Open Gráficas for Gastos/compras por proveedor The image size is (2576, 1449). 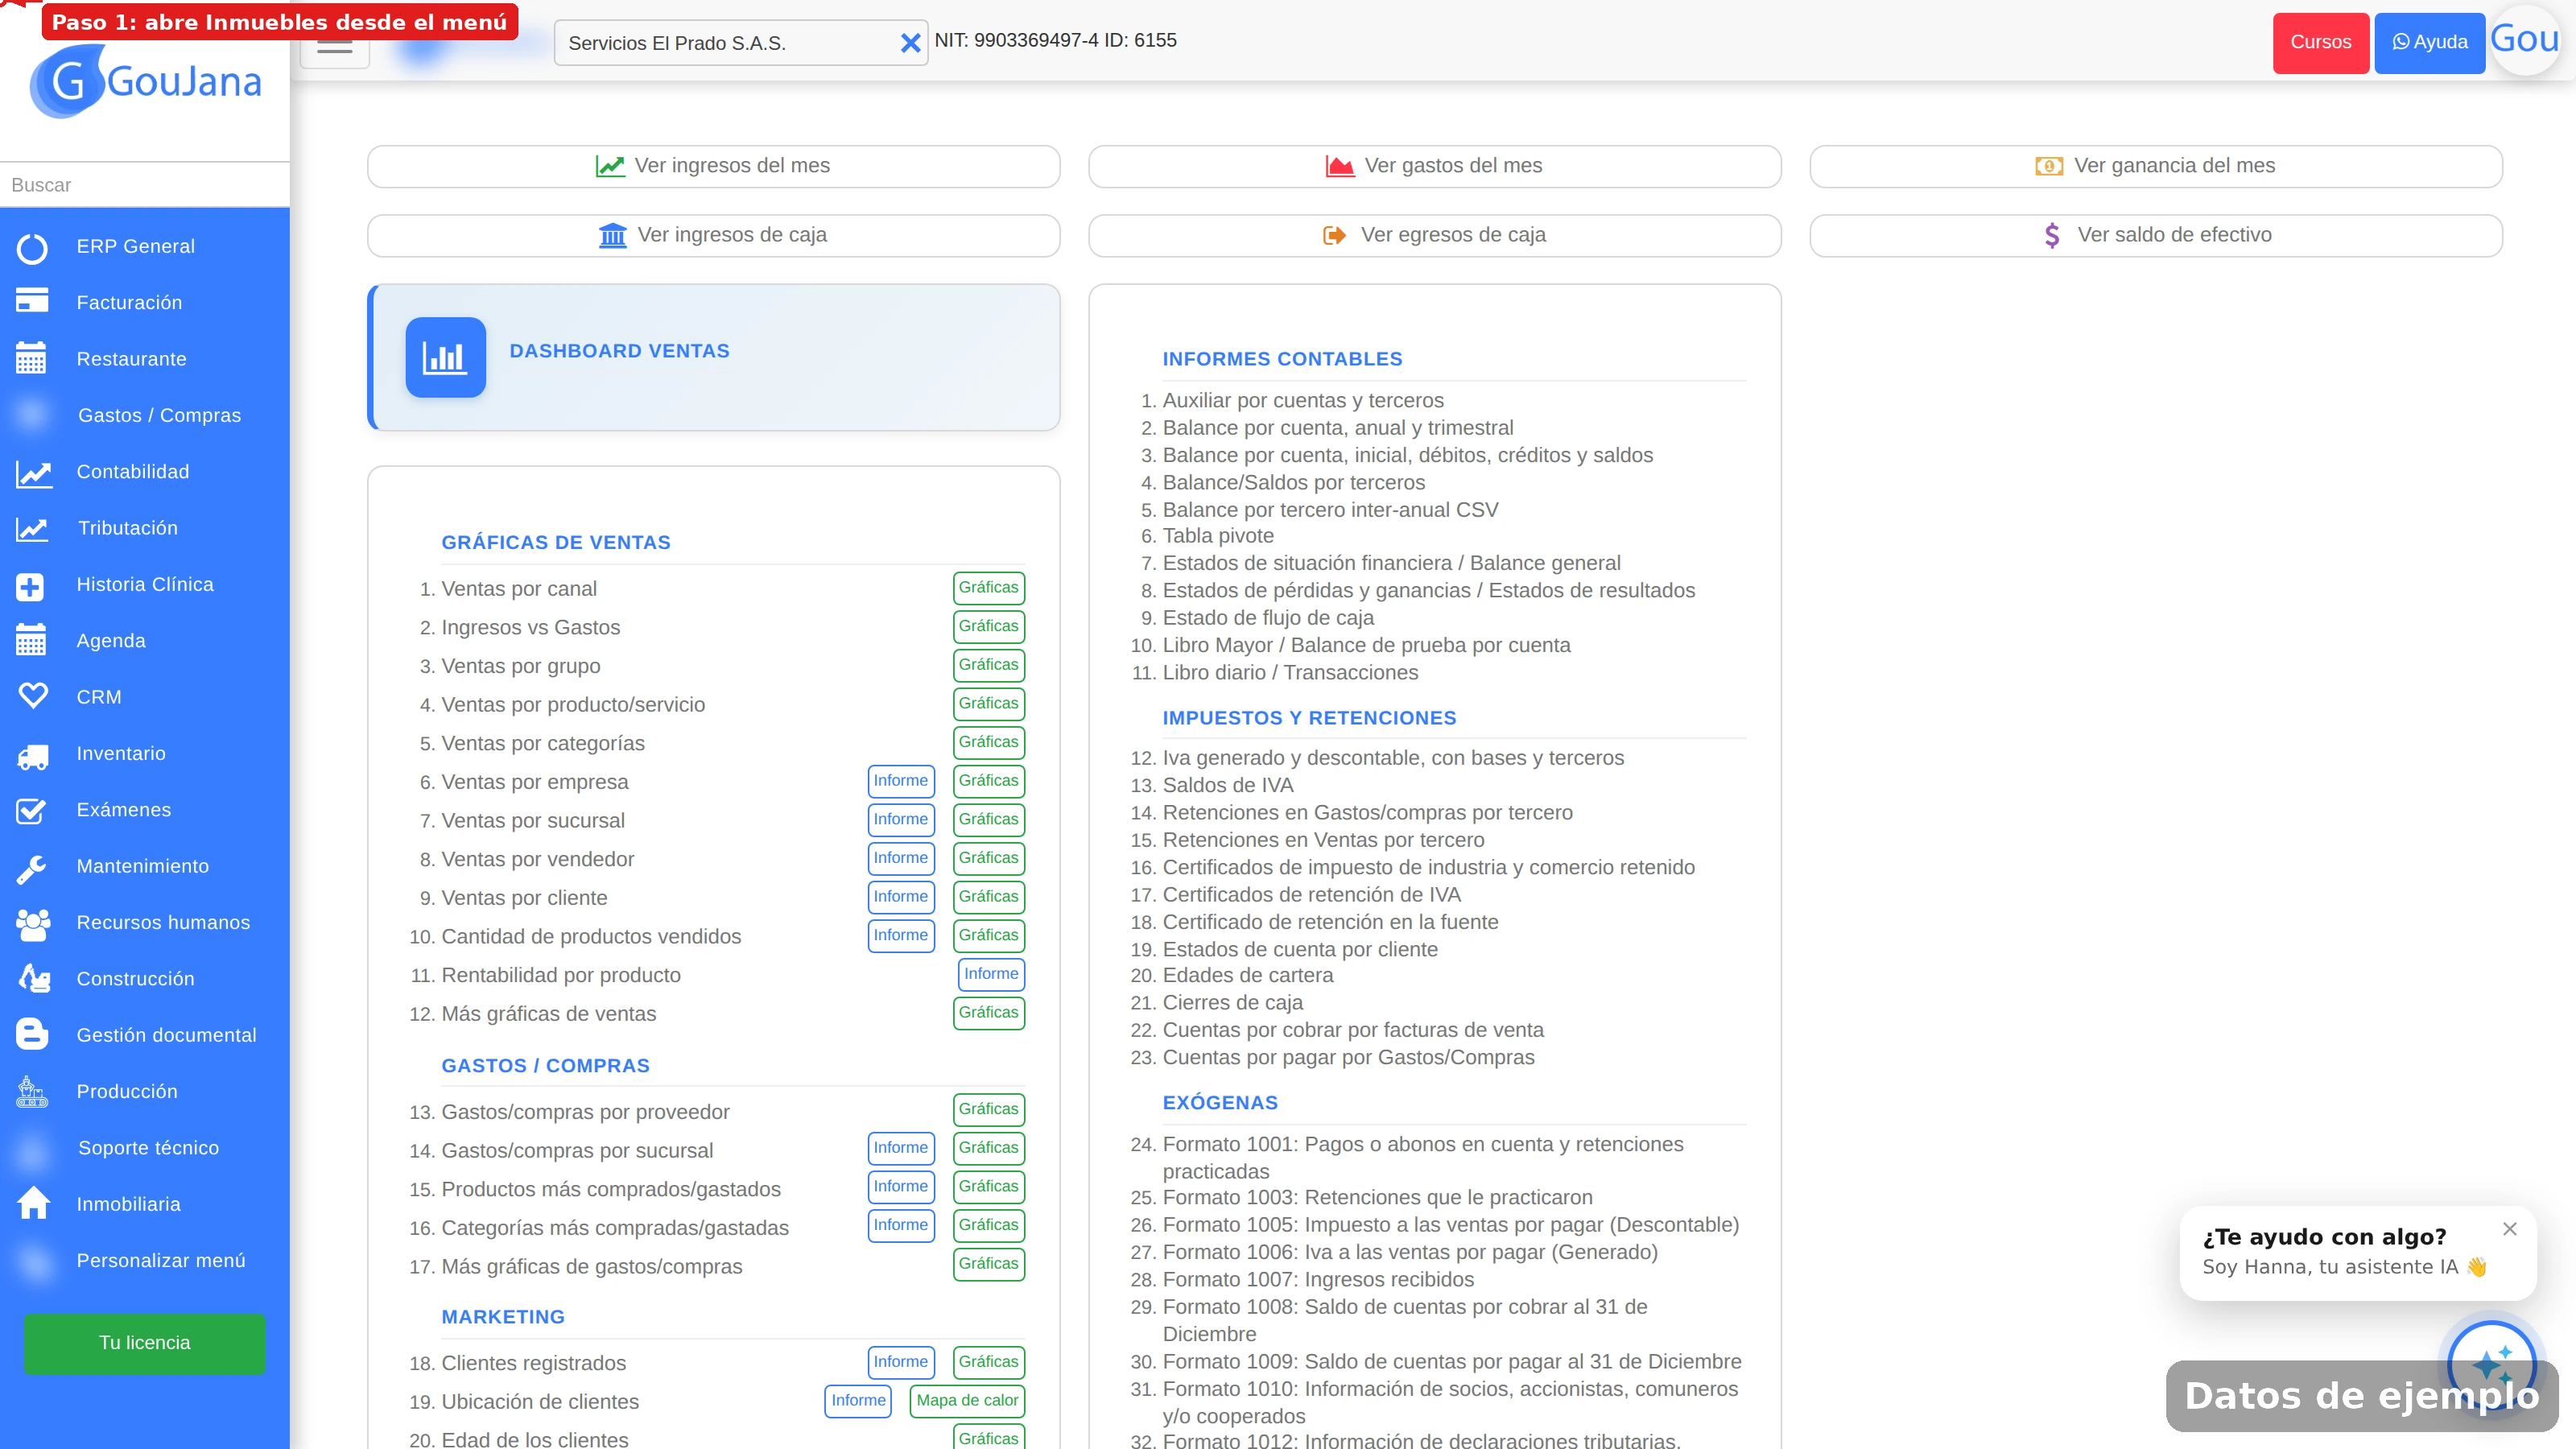[988, 1109]
